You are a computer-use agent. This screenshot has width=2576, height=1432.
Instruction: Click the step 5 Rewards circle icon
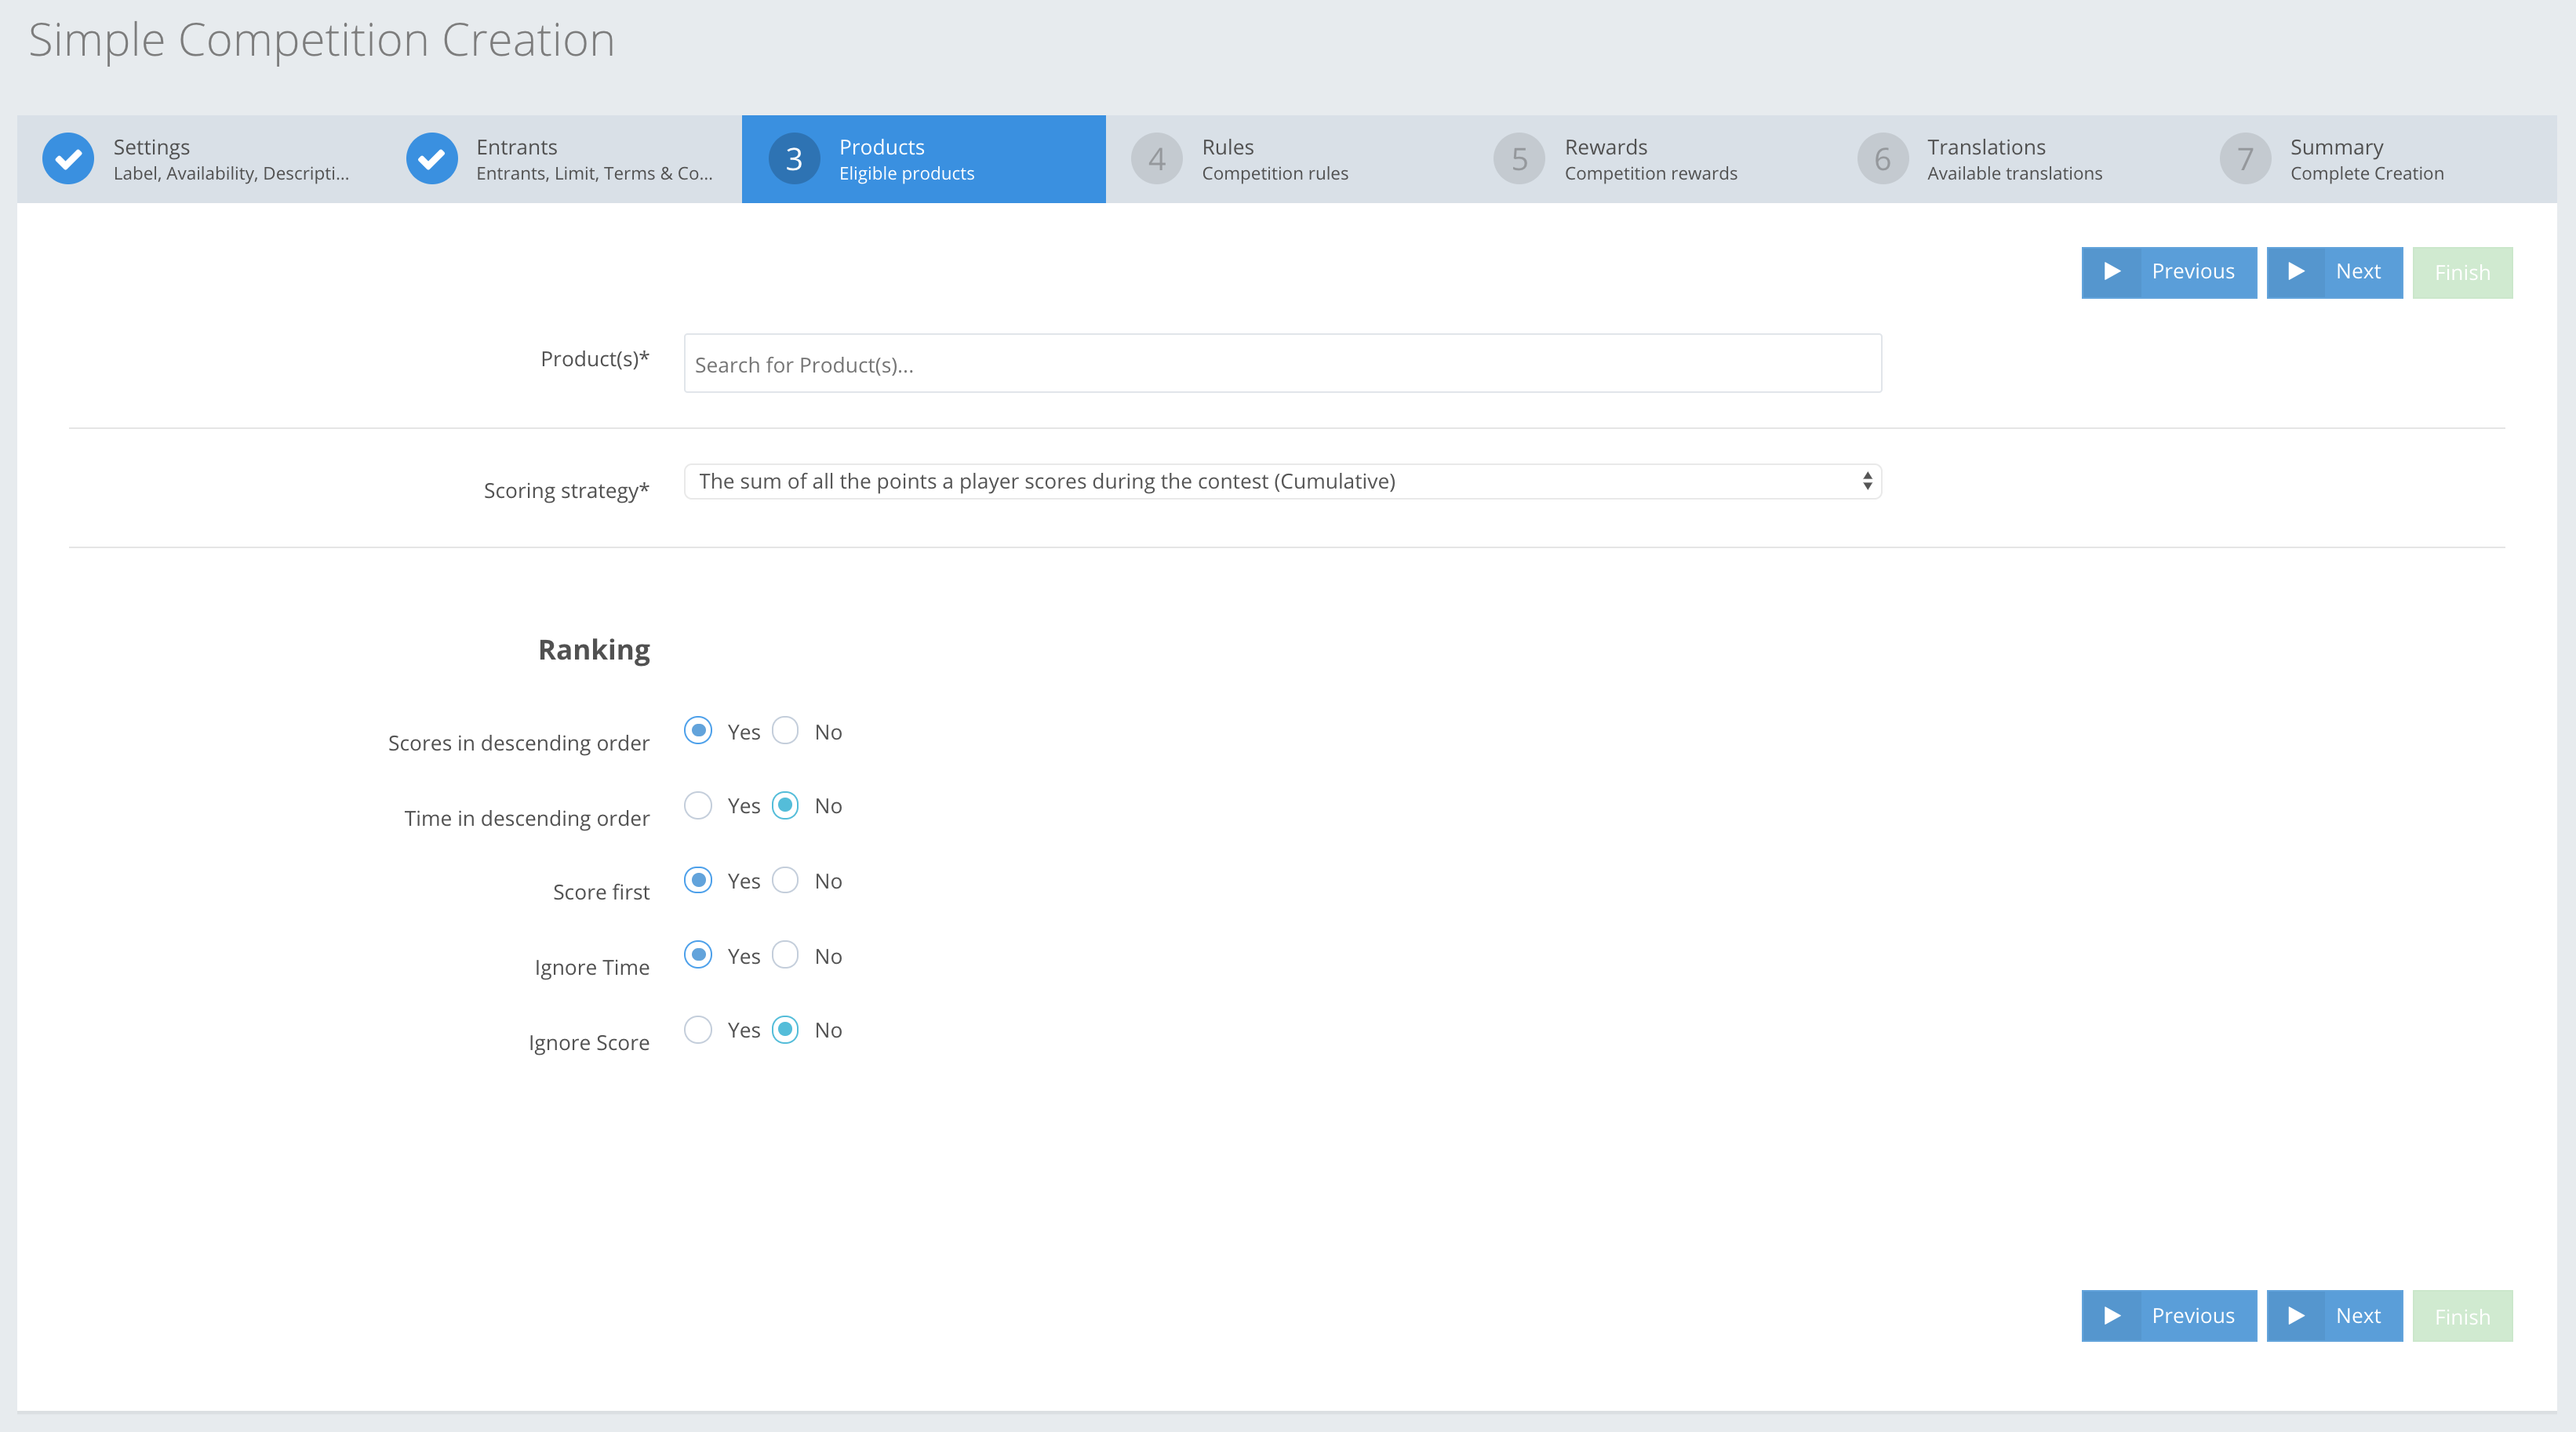point(1519,159)
